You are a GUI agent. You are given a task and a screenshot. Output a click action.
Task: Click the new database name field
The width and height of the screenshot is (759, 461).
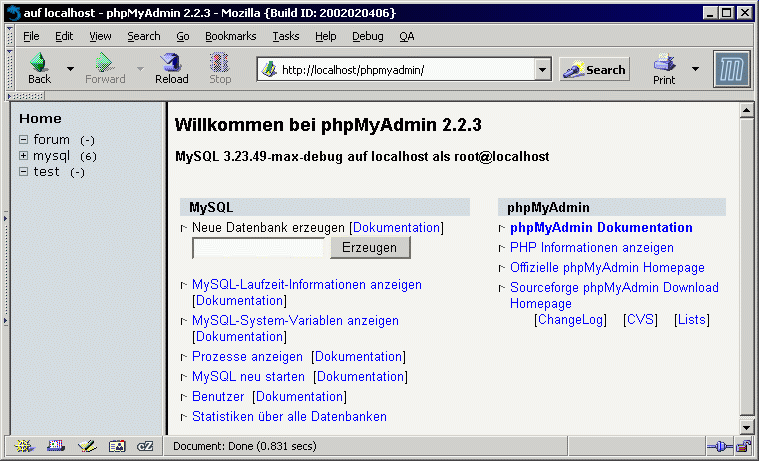[x=258, y=248]
